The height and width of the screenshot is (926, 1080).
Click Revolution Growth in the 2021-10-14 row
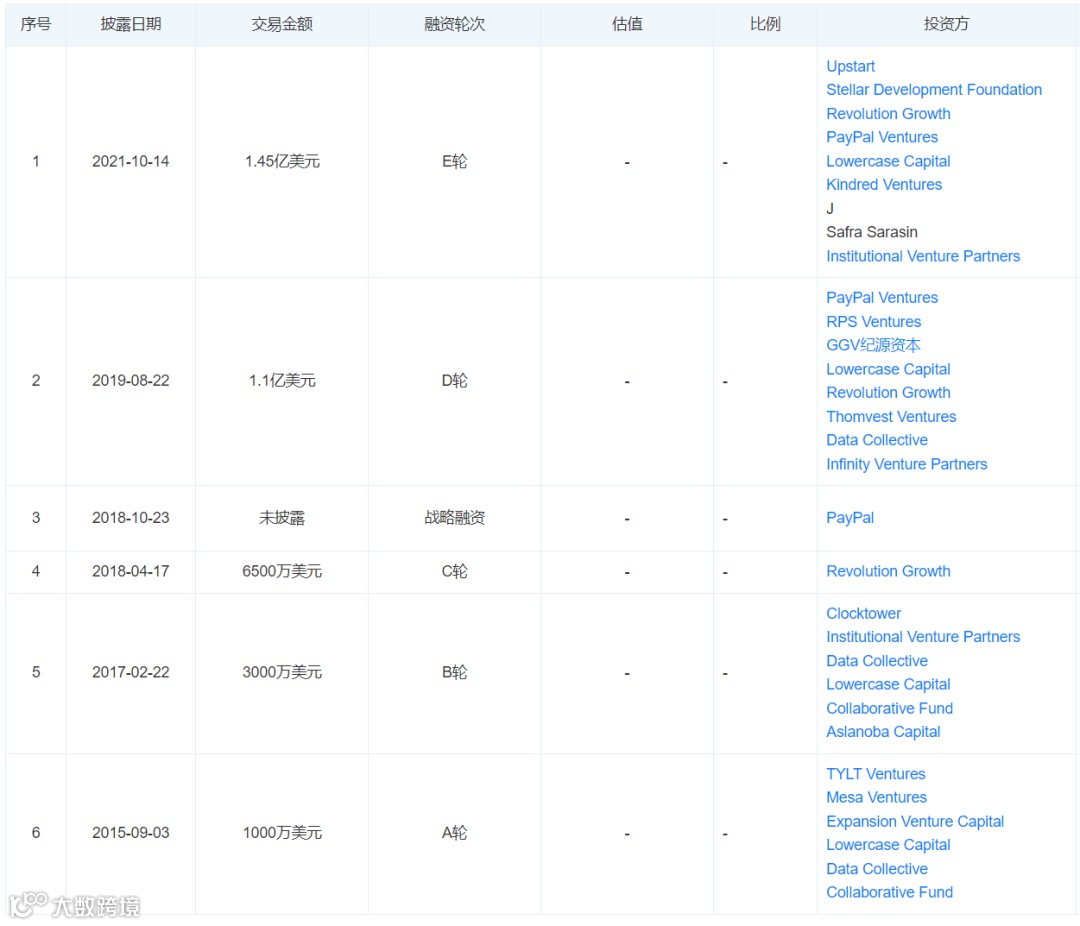[888, 114]
